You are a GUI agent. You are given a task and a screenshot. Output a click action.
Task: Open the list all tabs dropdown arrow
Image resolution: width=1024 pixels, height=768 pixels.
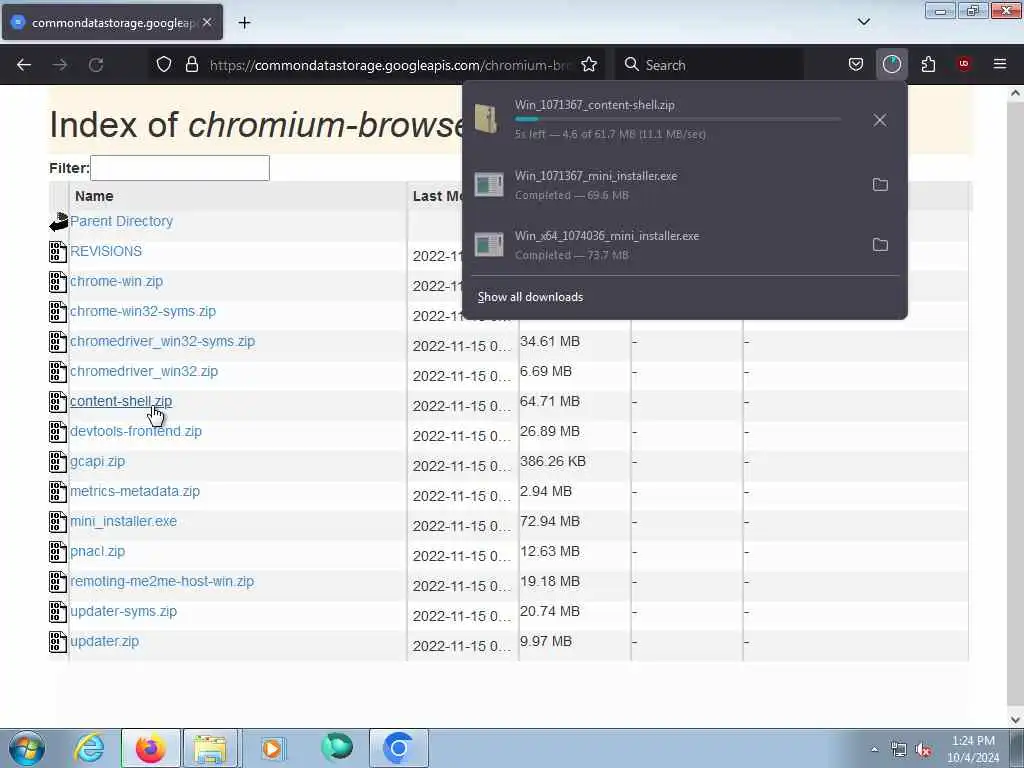pyautogui.click(x=864, y=22)
